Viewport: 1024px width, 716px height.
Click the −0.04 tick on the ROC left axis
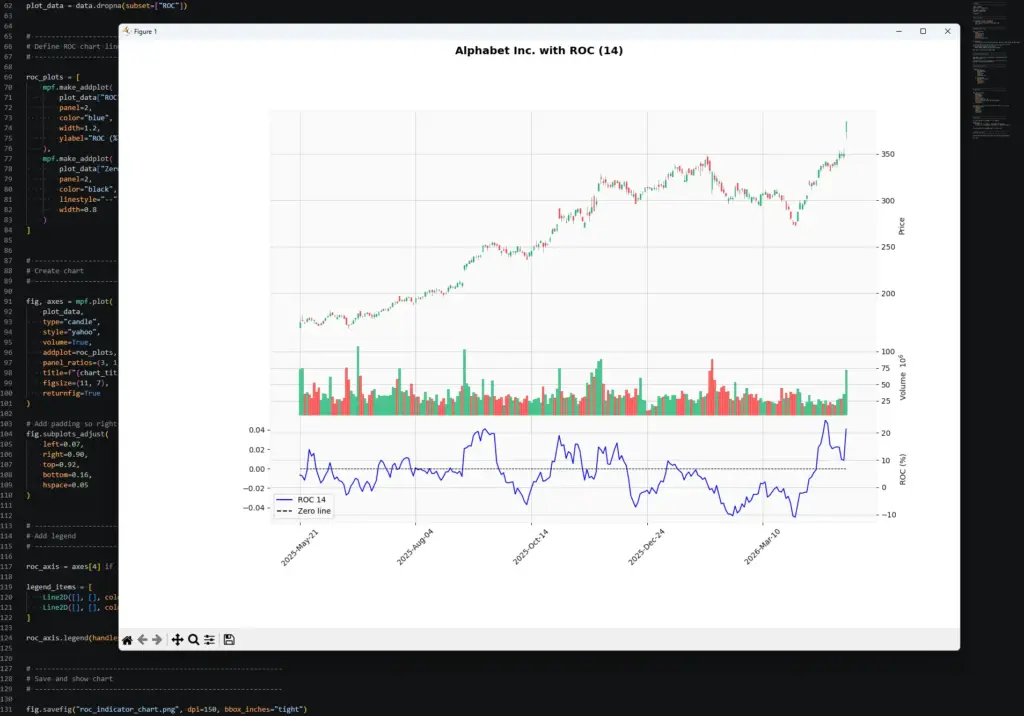(x=254, y=508)
